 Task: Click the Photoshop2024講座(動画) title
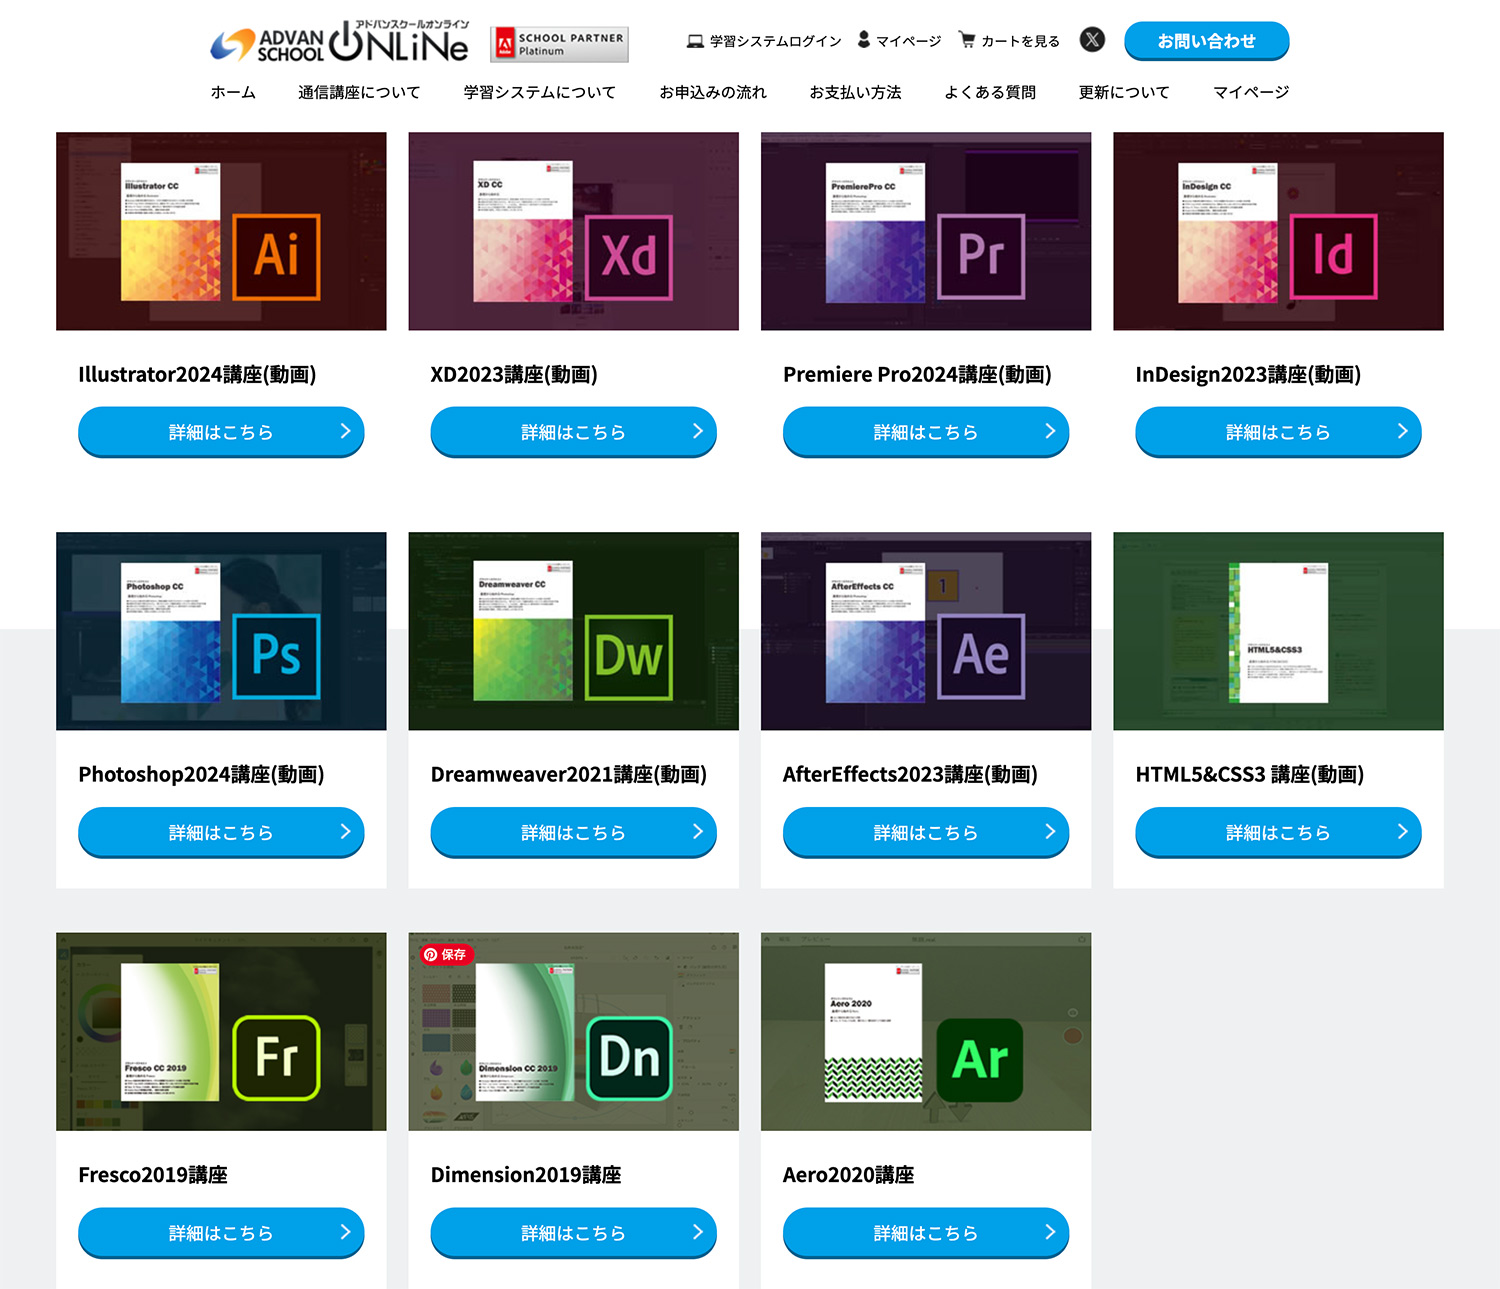(201, 774)
